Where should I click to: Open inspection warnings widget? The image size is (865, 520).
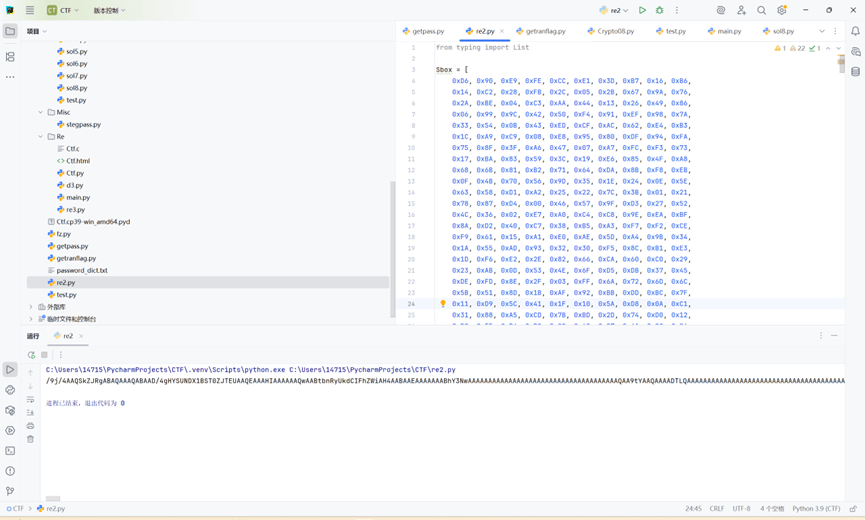tap(798, 49)
